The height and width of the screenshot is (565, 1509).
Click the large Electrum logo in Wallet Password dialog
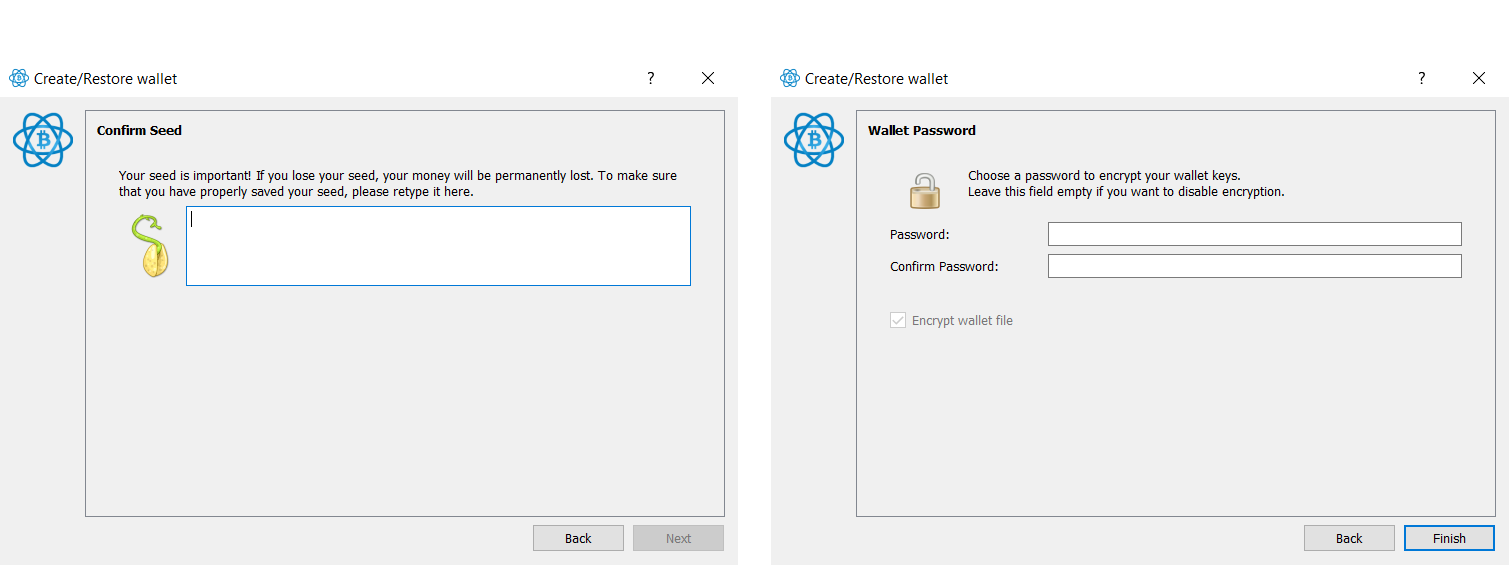(814, 139)
